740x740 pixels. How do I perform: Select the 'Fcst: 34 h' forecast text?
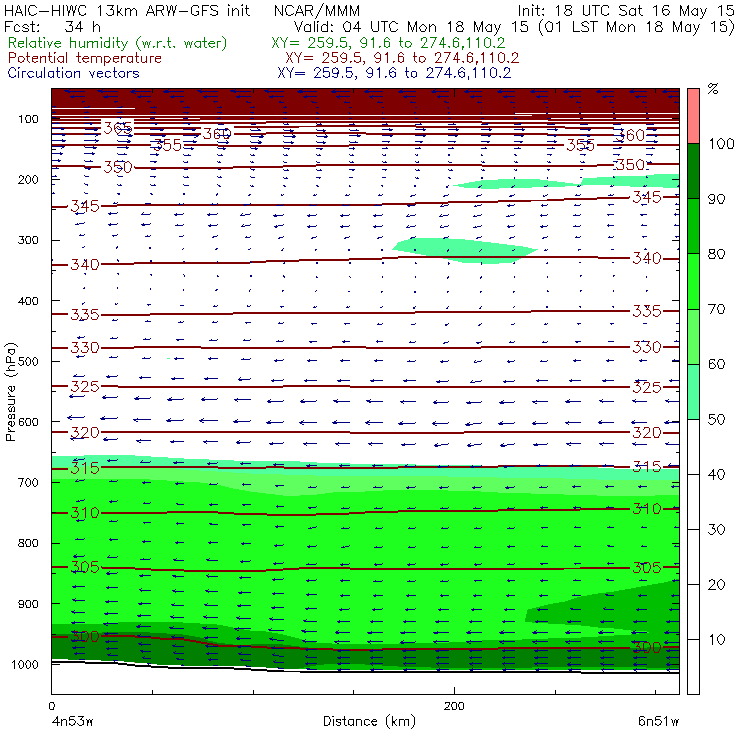(x=52, y=26)
